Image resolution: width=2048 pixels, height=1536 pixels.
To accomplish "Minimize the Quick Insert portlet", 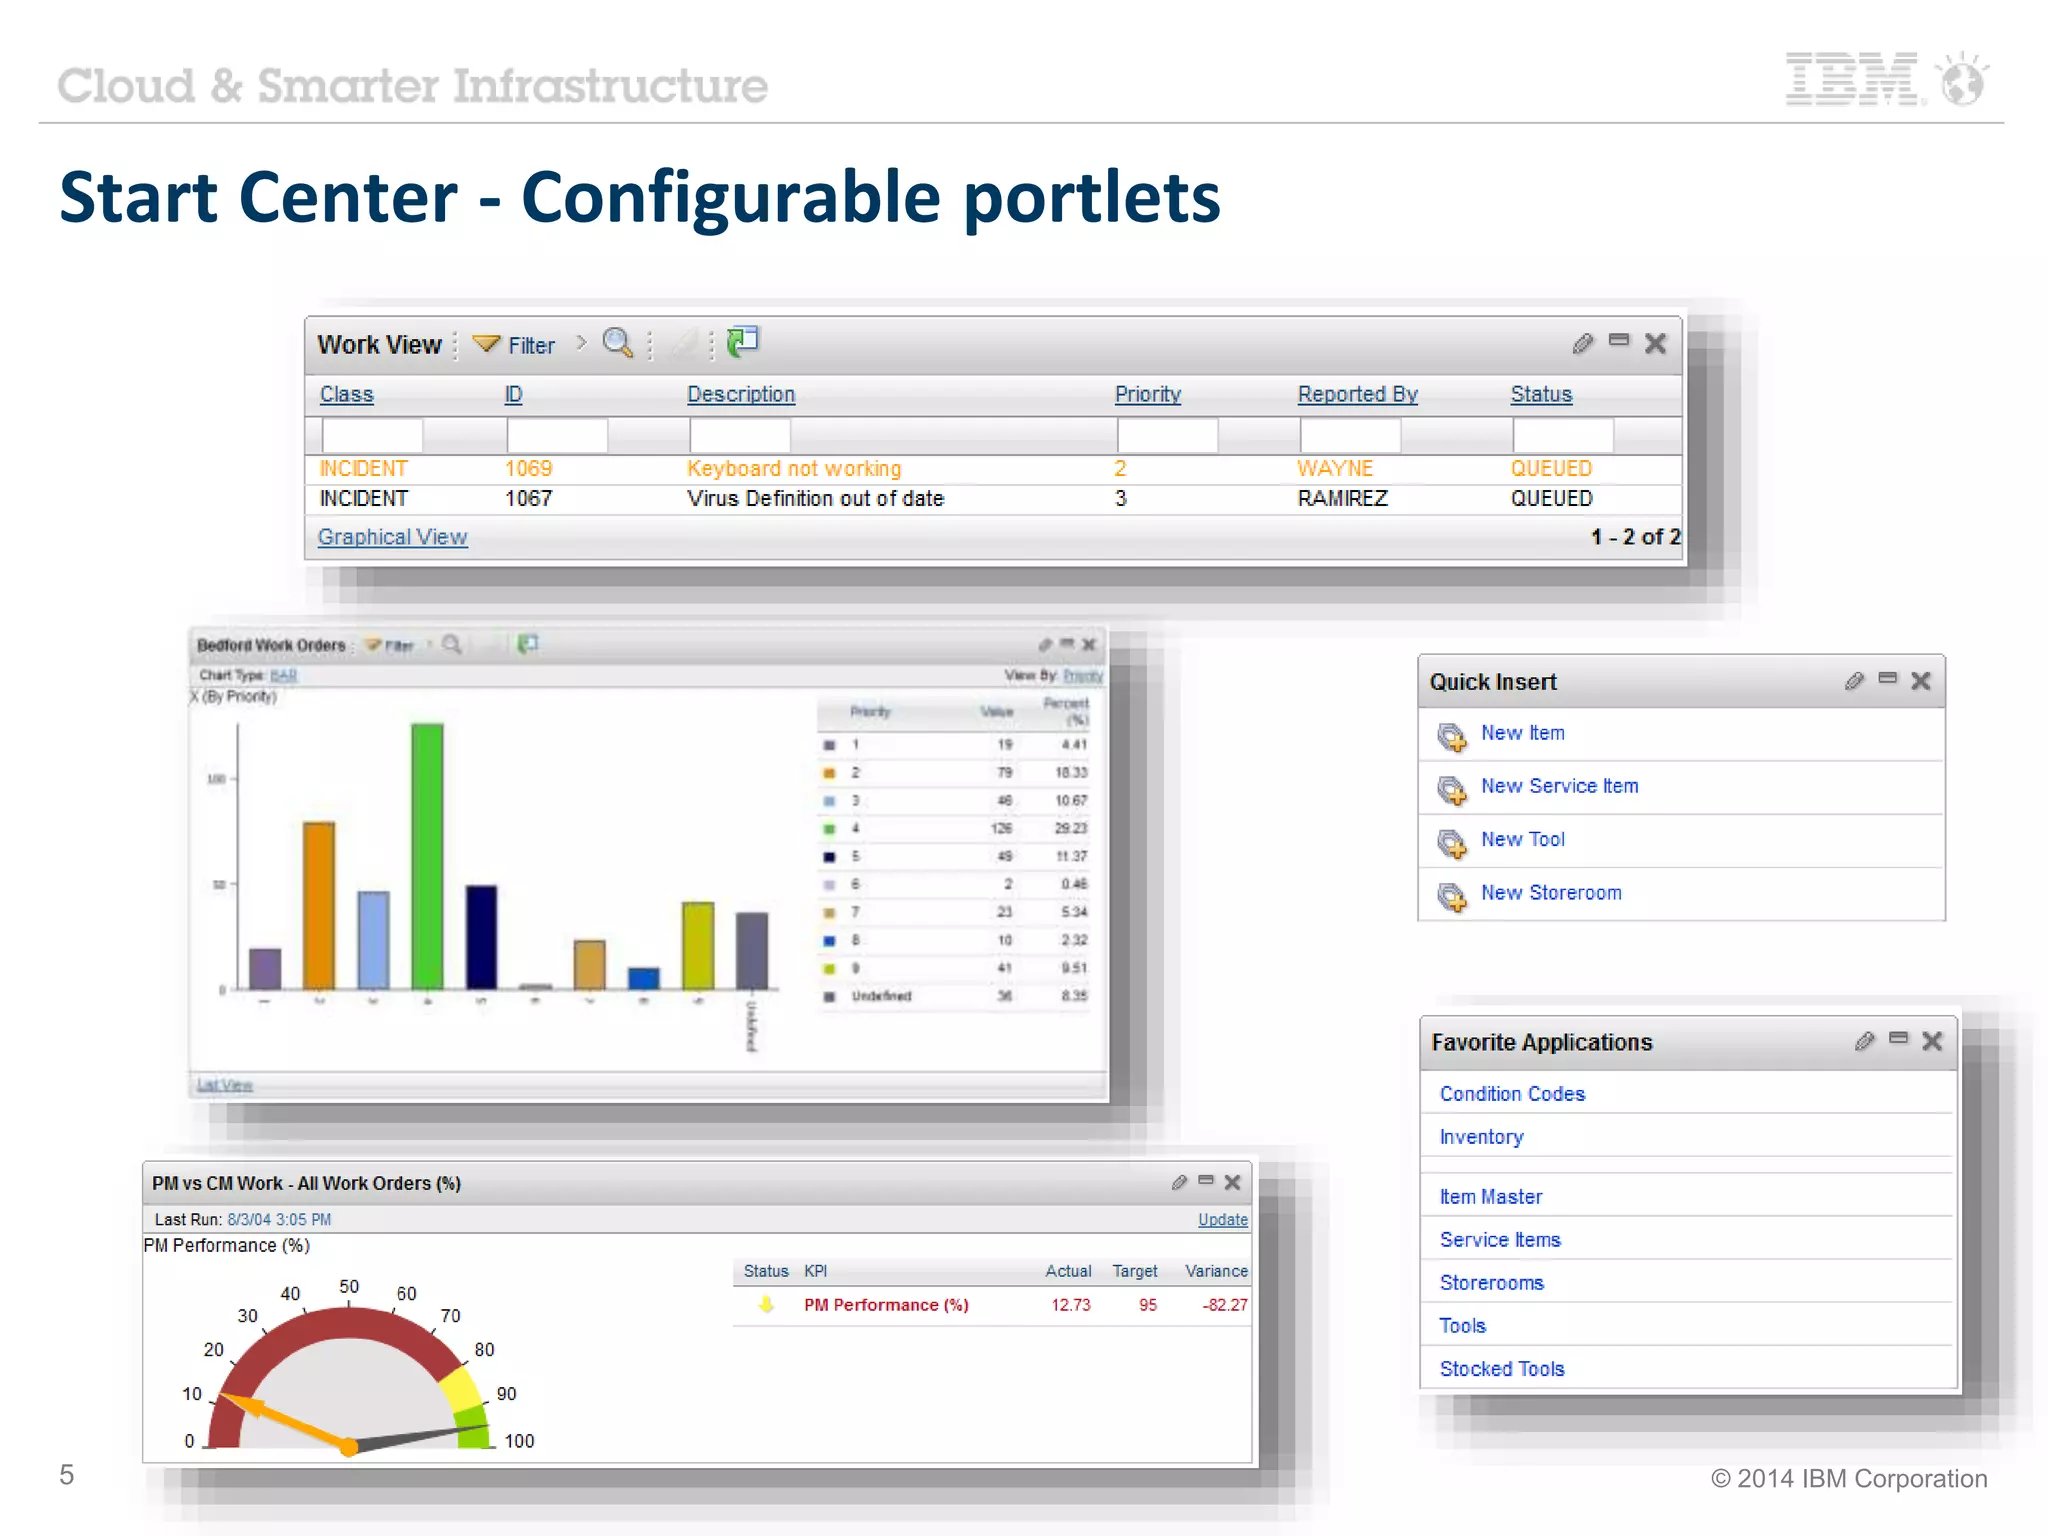I will (1887, 679).
